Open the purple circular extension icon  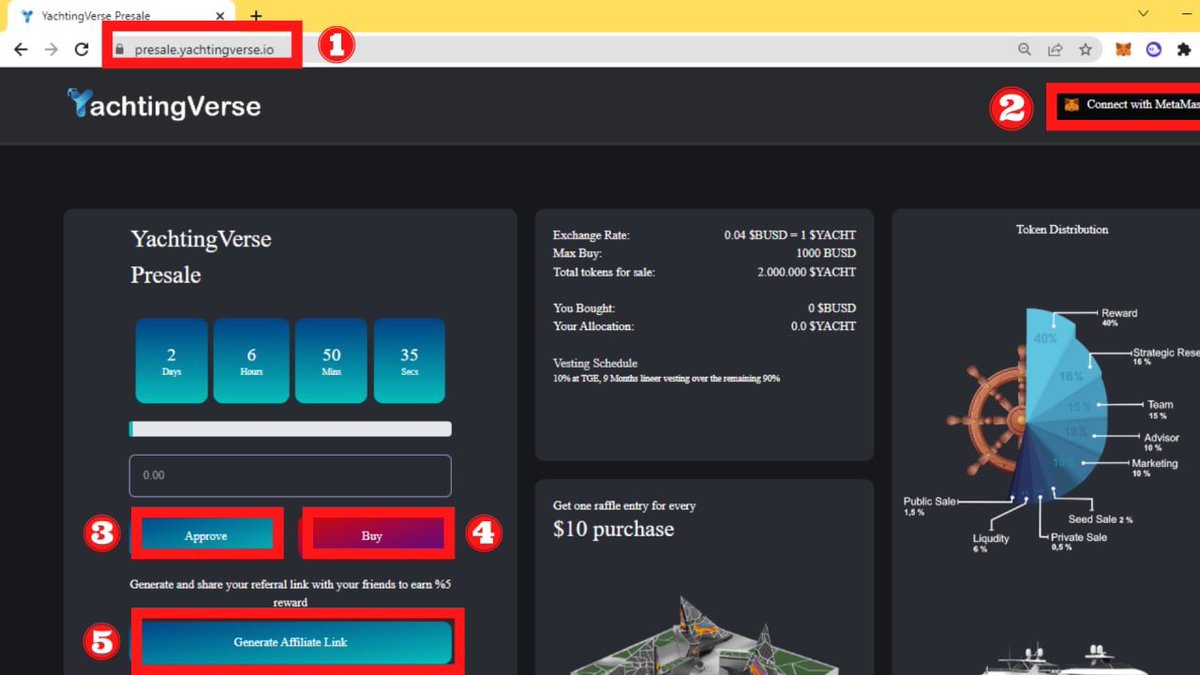(x=1154, y=49)
